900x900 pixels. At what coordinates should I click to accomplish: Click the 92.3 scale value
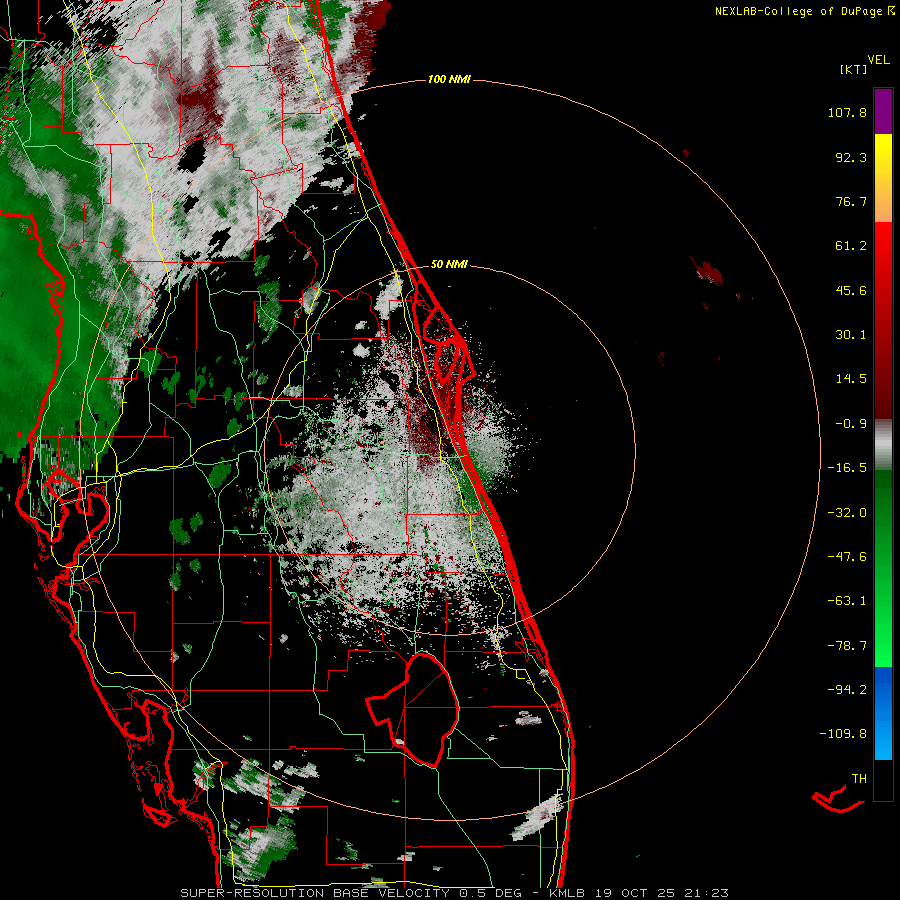pos(851,157)
